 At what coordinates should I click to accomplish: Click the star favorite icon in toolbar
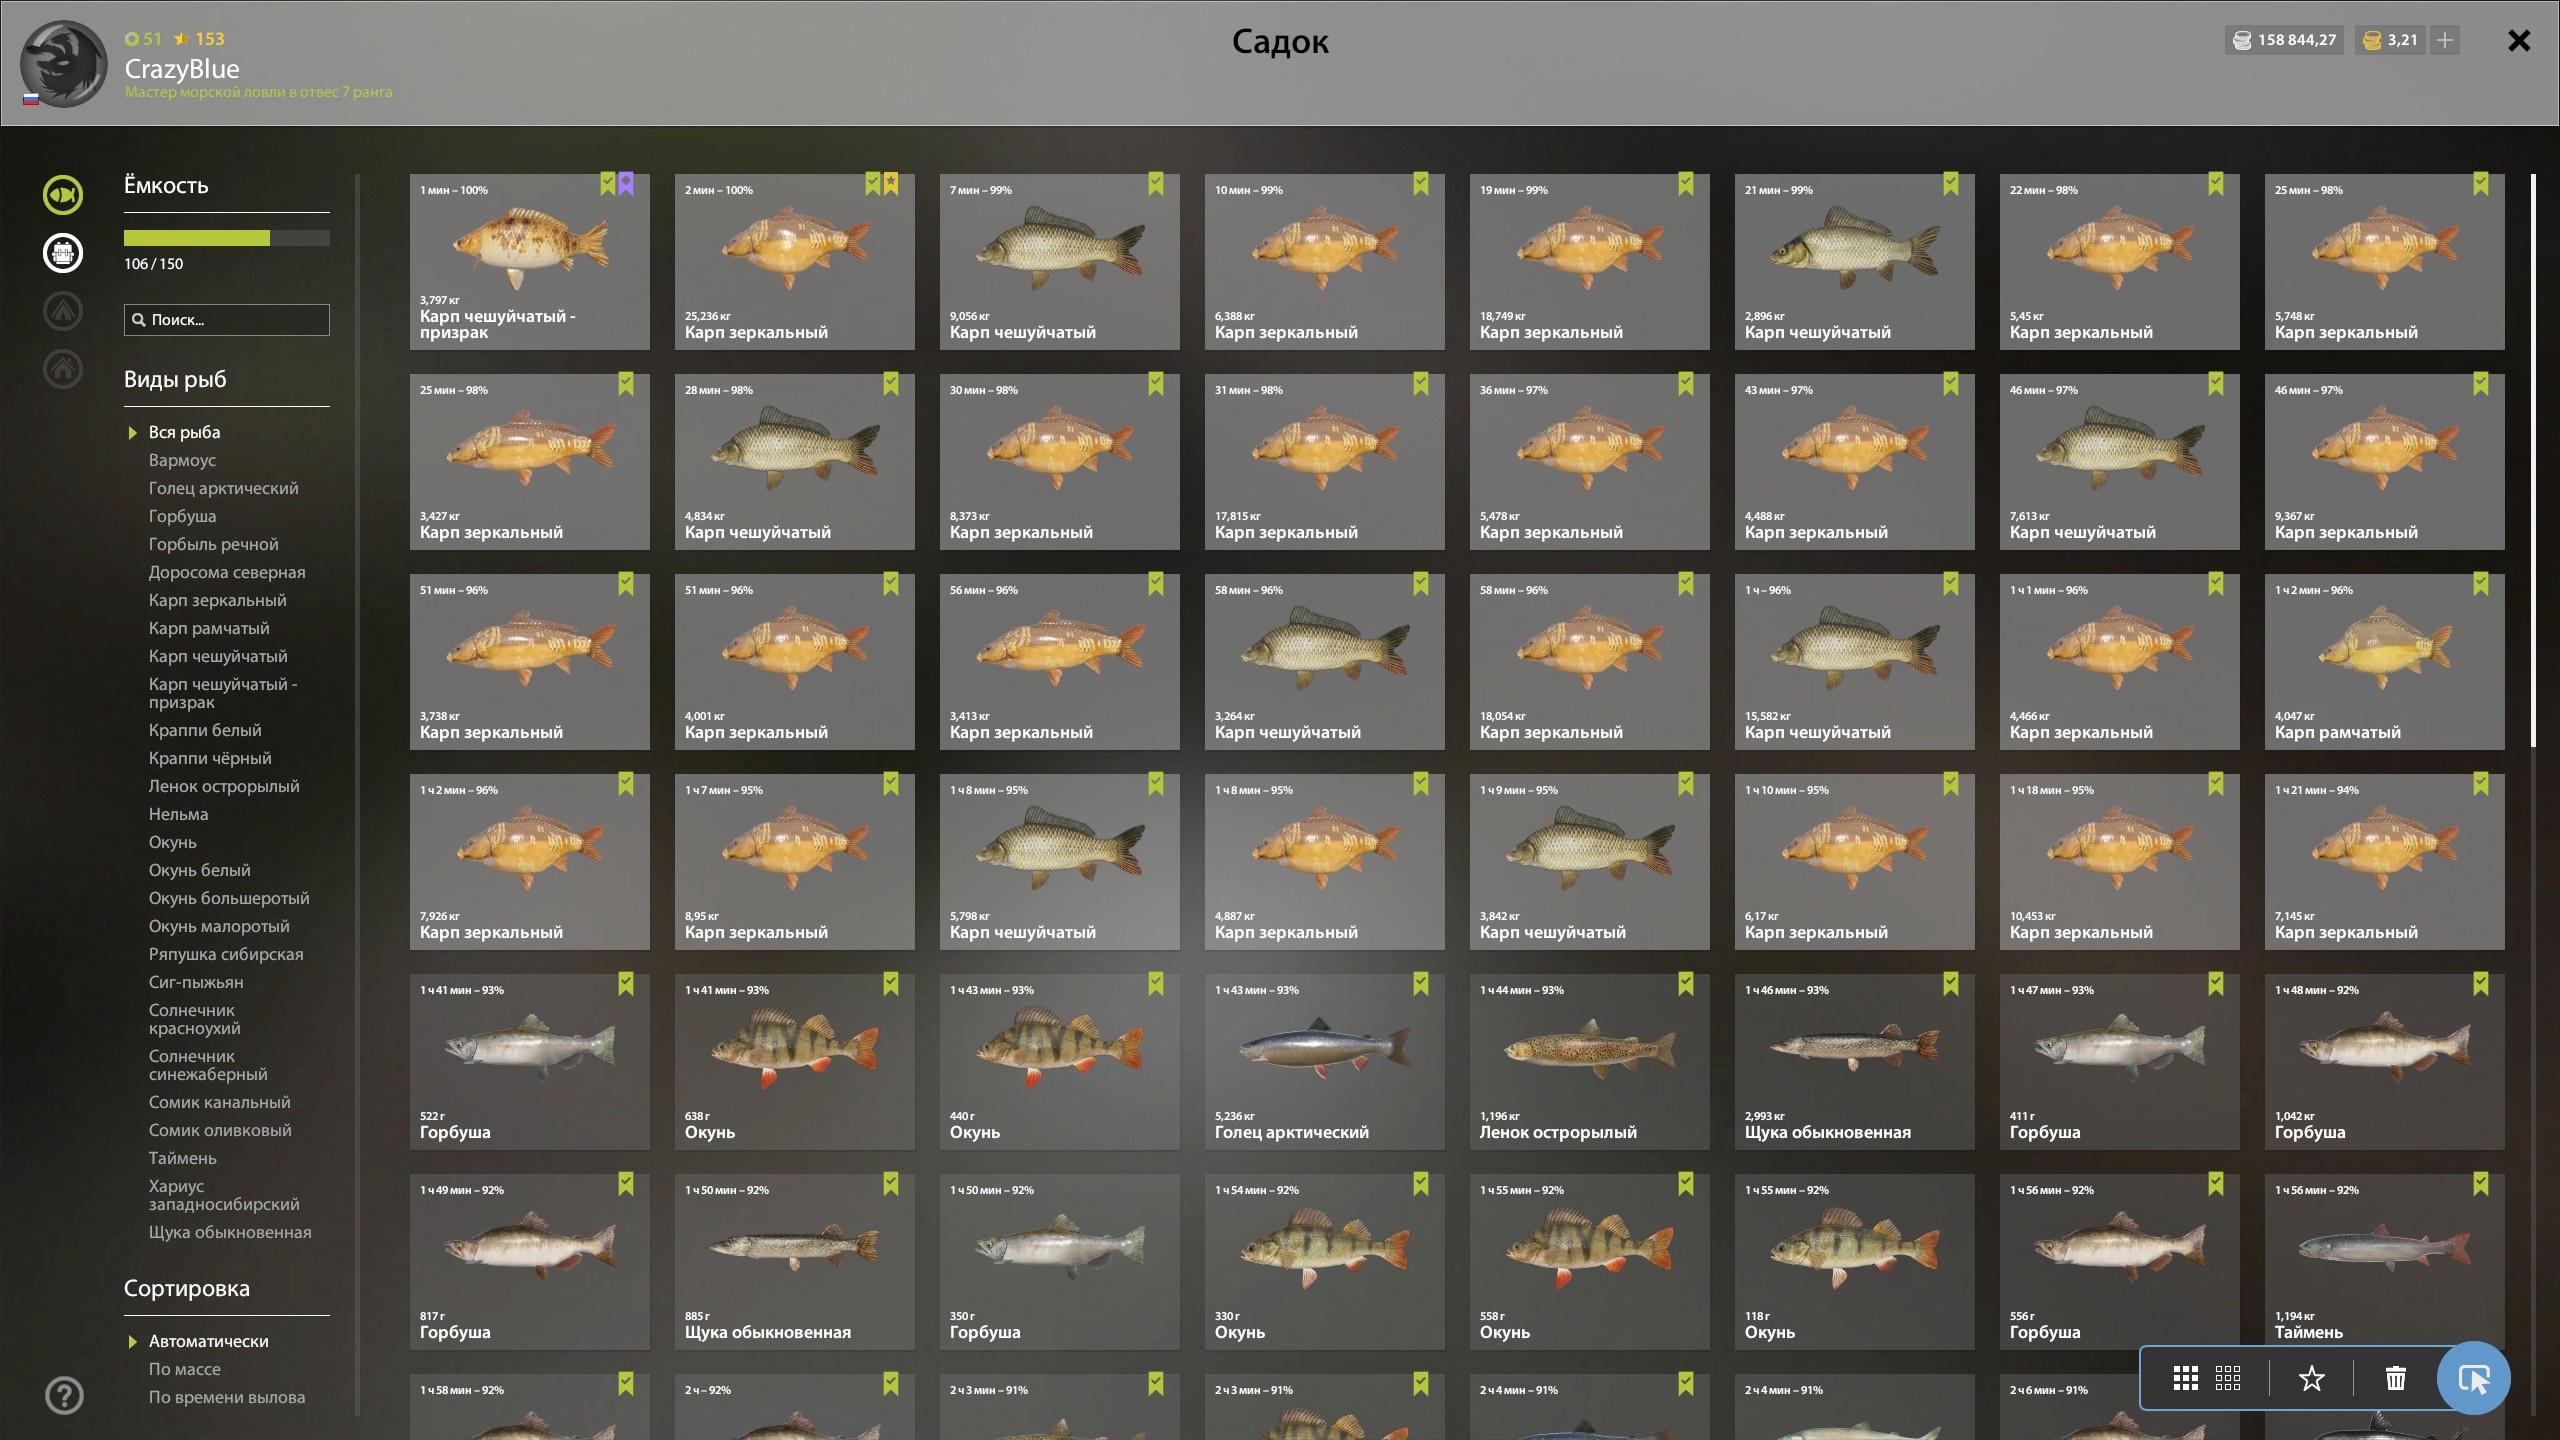(2312, 1378)
